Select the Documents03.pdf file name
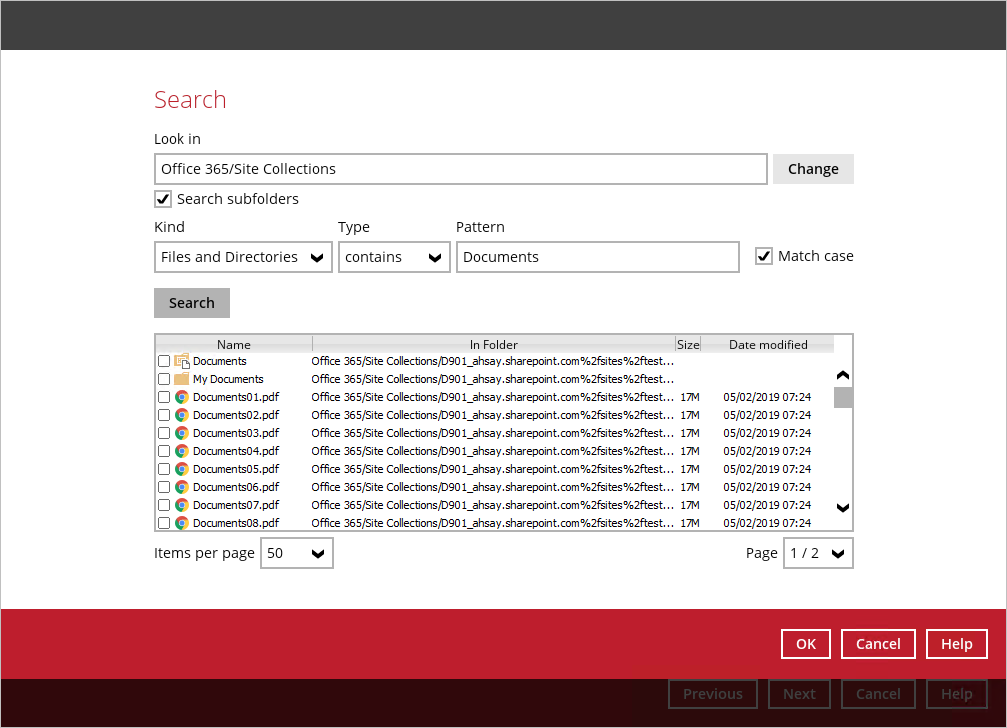The width and height of the screenshot is (1007, 728). 236,433
